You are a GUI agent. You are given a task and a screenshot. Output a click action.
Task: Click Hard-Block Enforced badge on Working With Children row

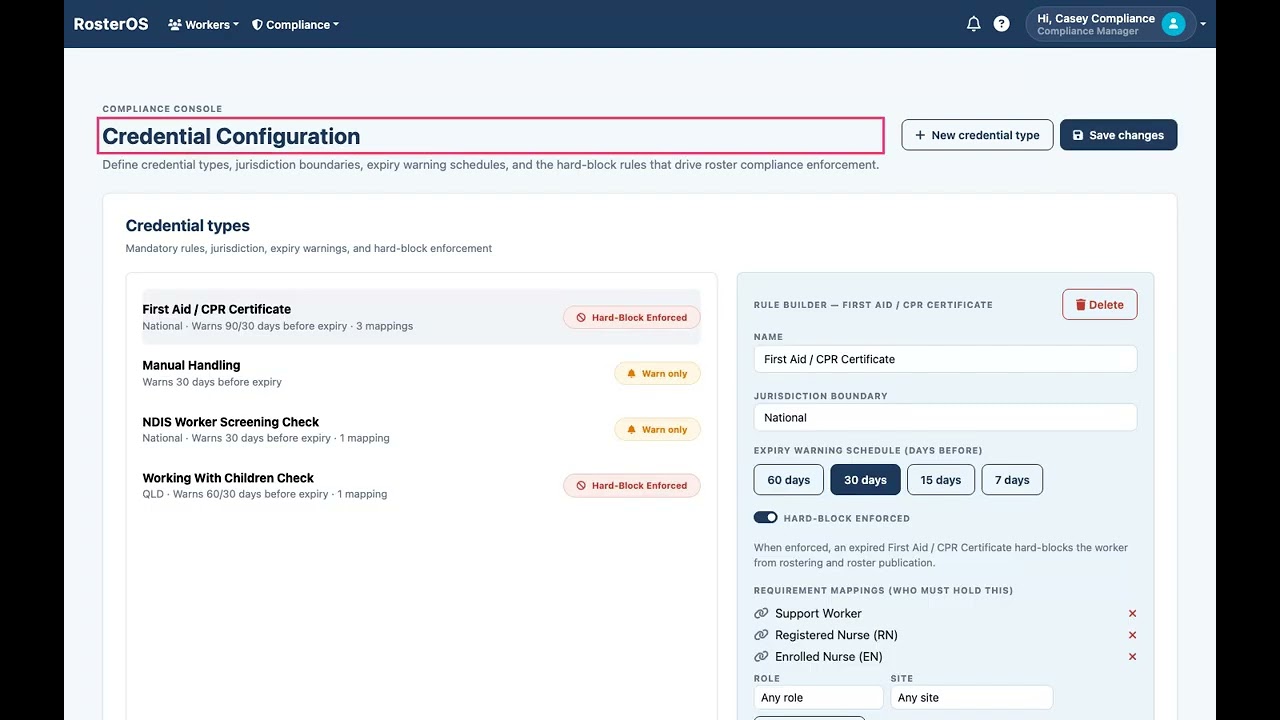(632, 485)
